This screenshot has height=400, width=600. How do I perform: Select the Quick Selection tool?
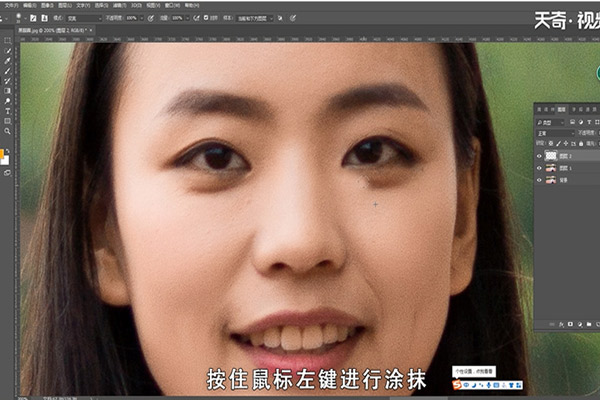7,51
